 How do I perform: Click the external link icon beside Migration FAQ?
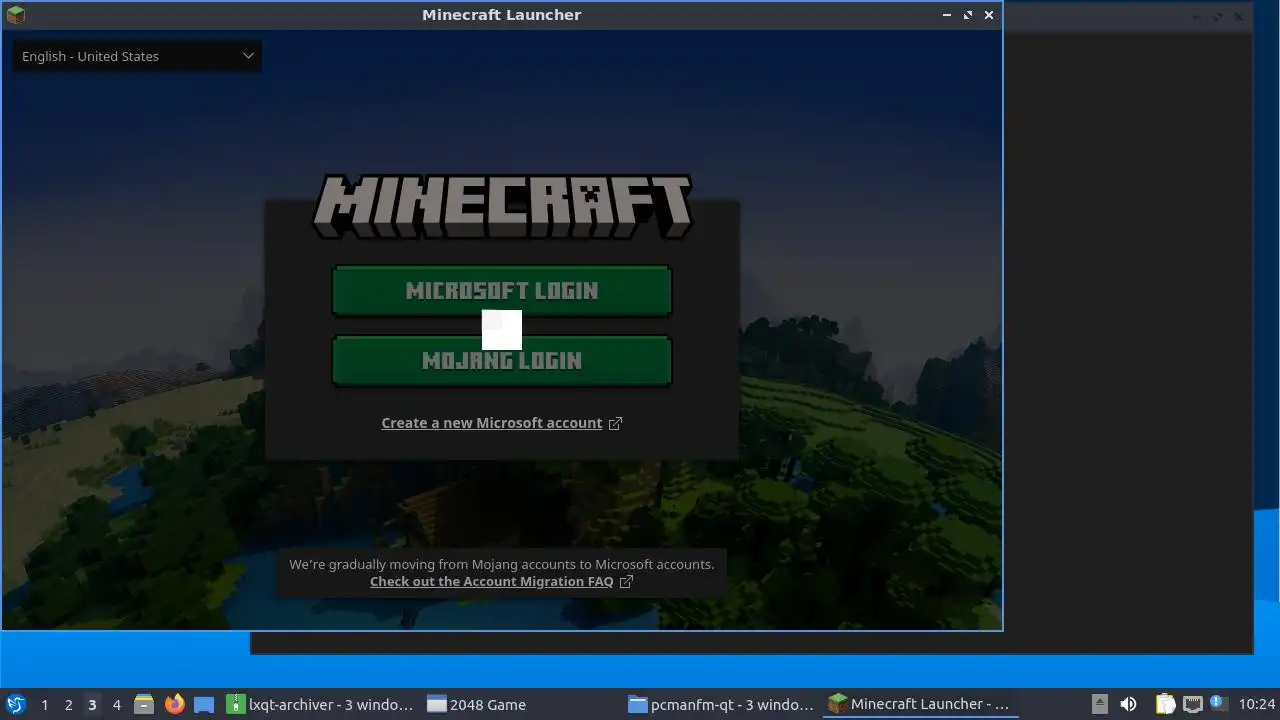coord(626,581)
